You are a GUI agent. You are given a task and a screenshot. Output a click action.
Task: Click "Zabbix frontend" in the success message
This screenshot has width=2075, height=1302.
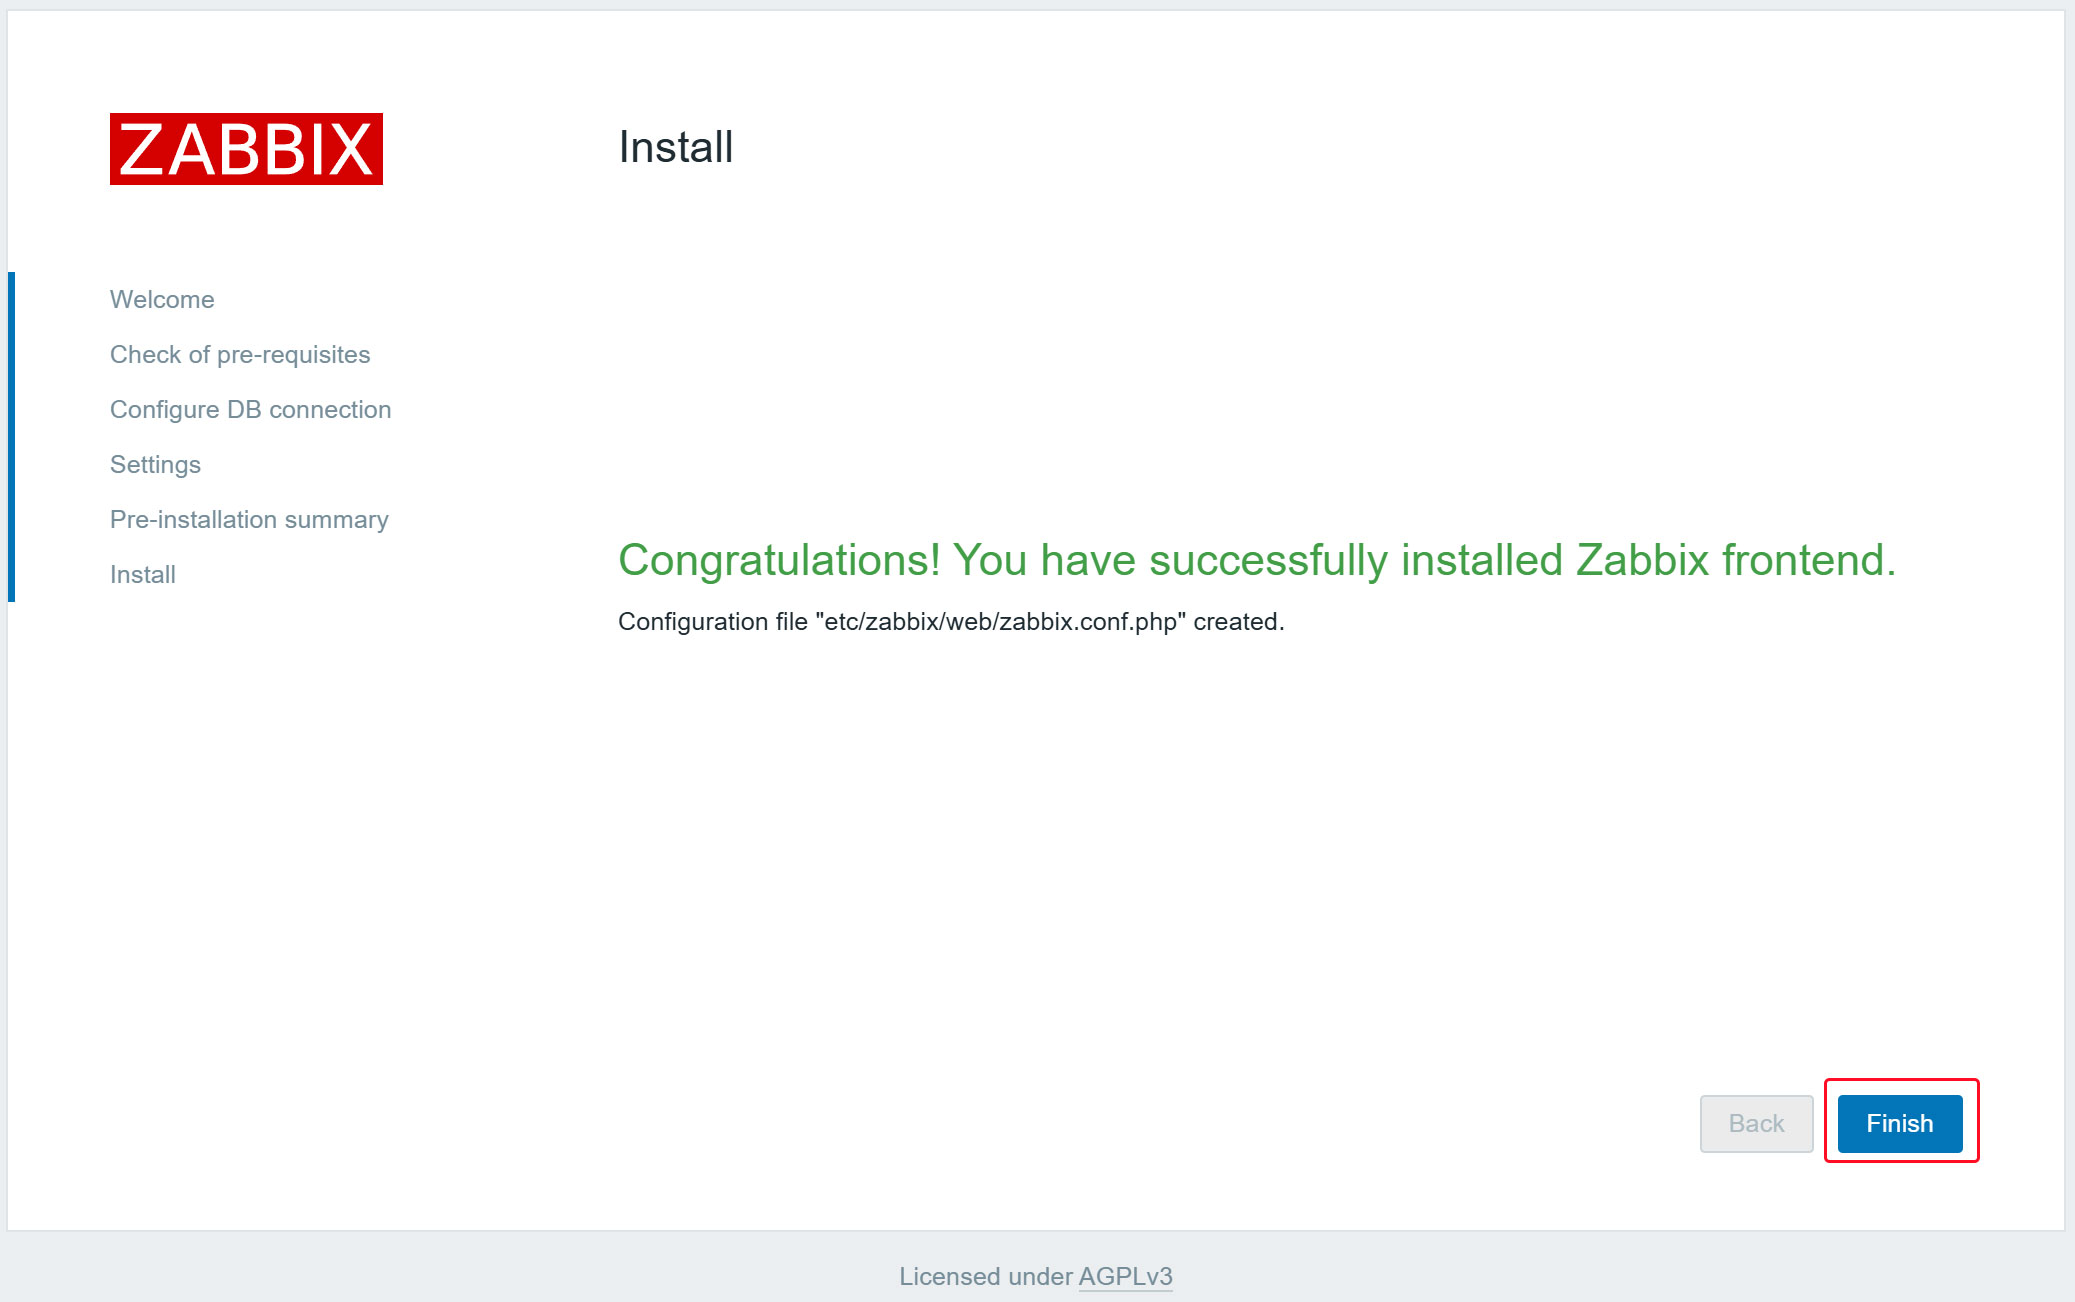coord(1735,560)
